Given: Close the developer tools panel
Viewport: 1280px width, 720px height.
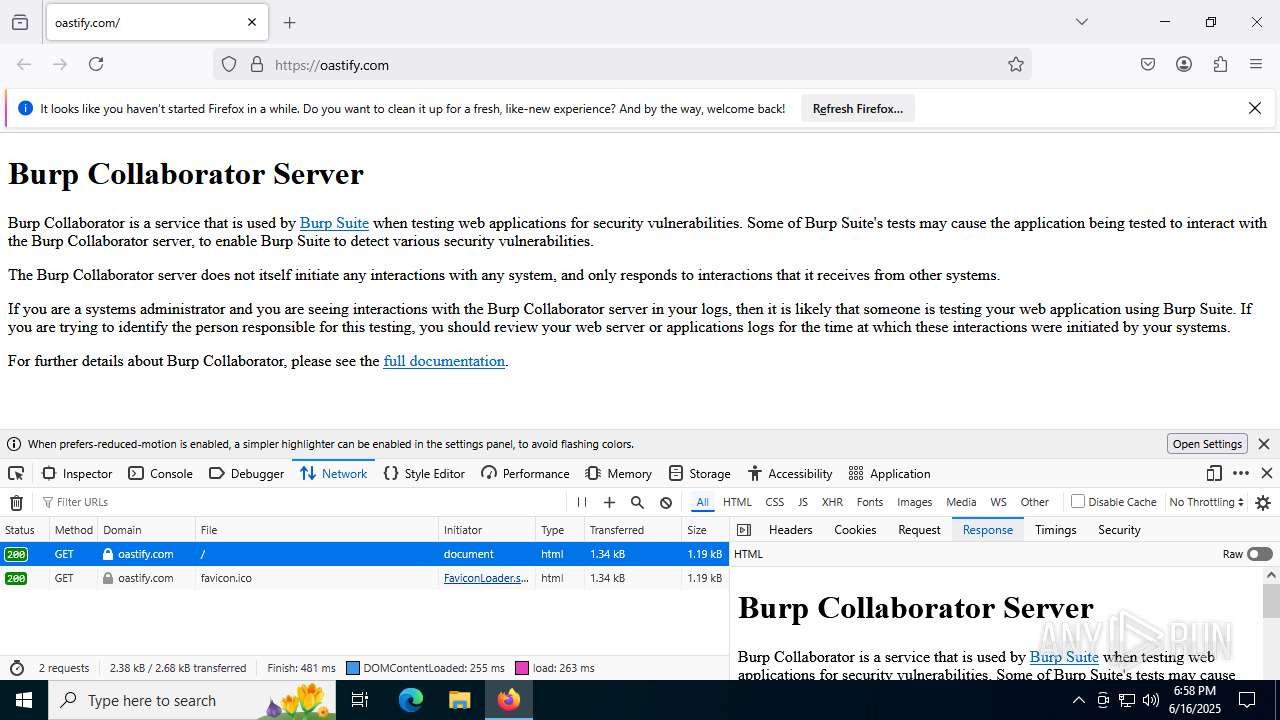Looking at the screenshot, I should click(1267, 473).
